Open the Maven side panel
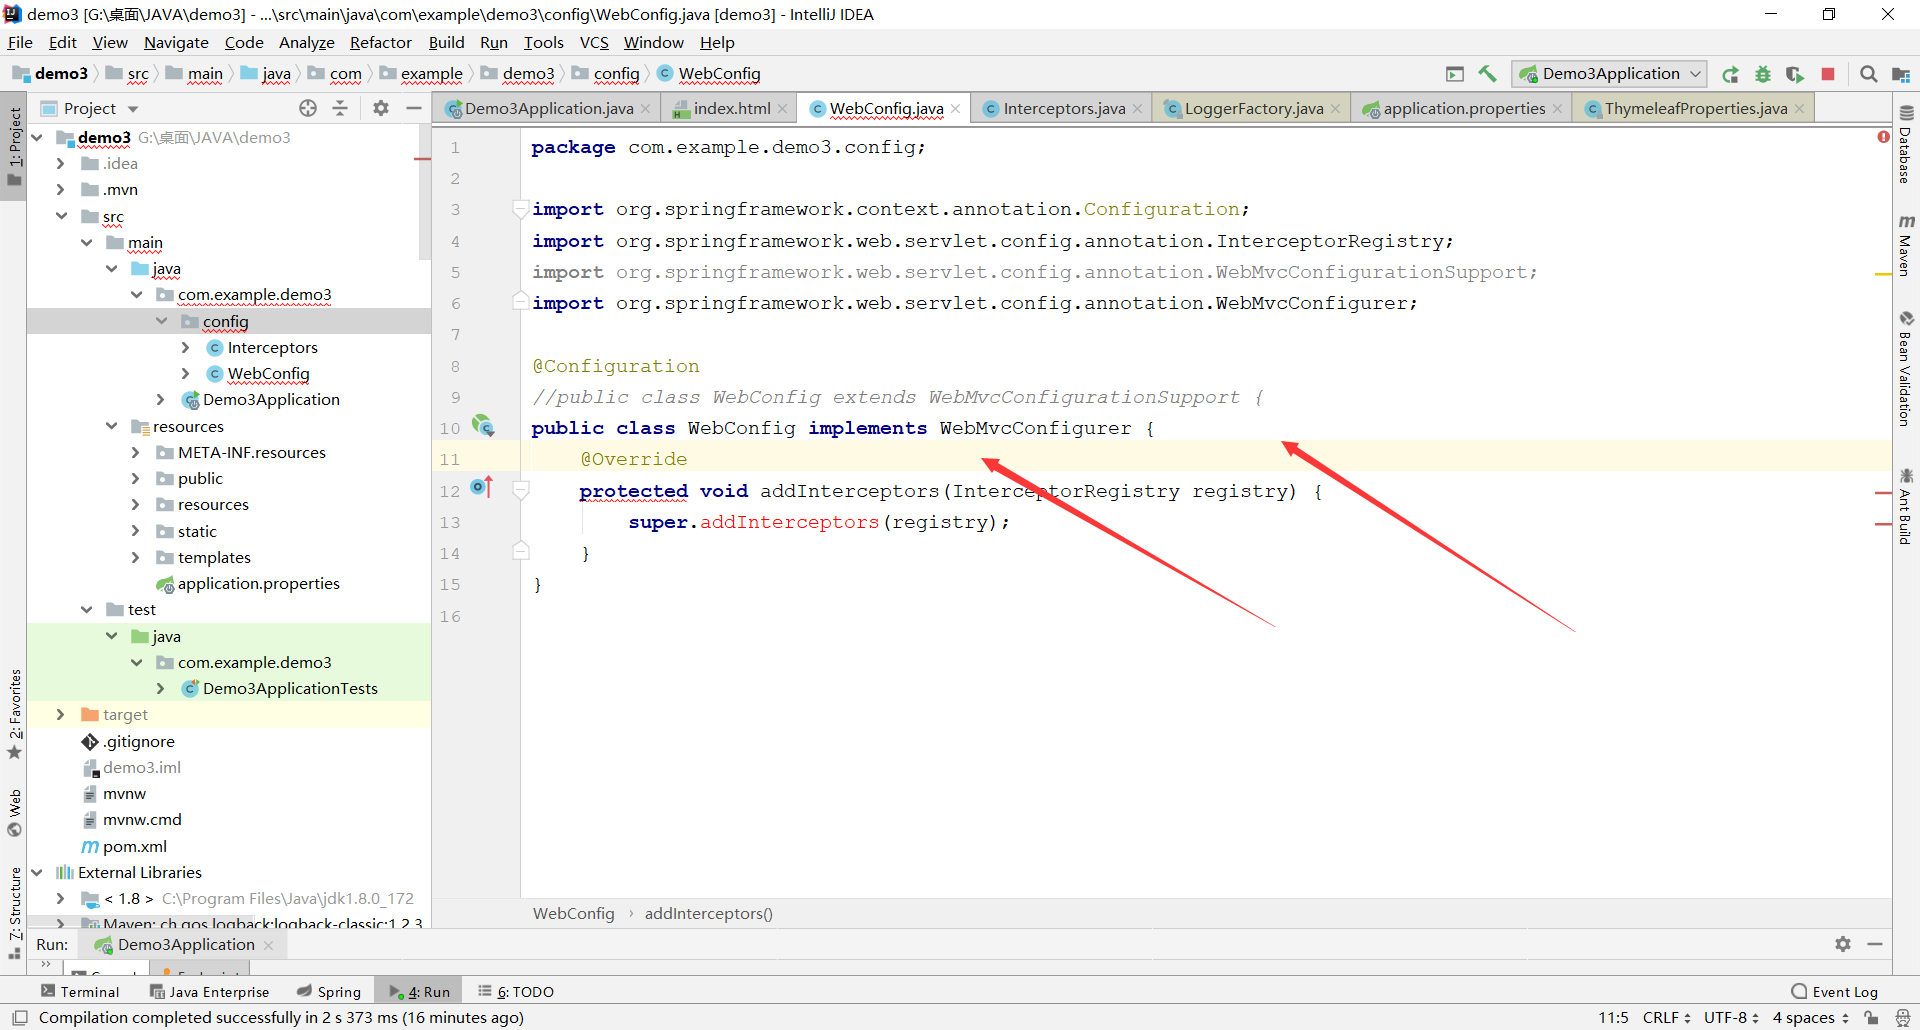Image resolution: width=1920 pixels, height=1030 pixels. click(x=1906, y=245)
